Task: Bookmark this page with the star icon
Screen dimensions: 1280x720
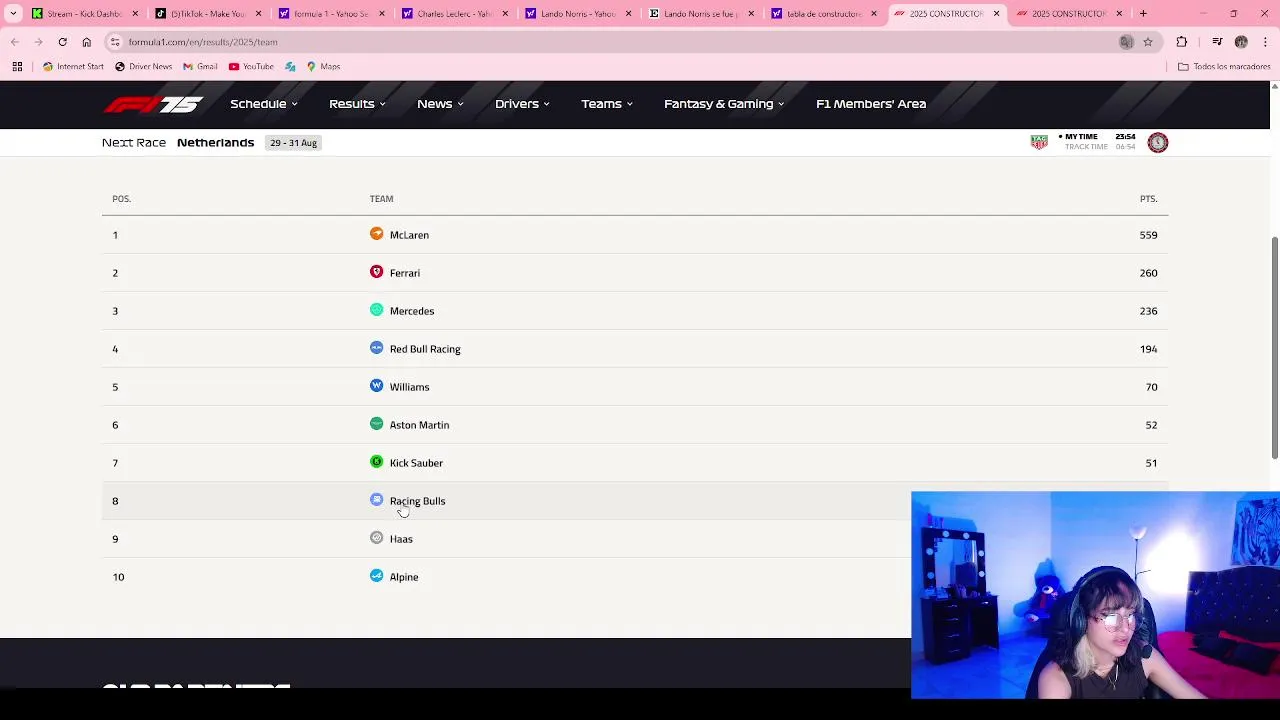Action: tap(1148, 42)
